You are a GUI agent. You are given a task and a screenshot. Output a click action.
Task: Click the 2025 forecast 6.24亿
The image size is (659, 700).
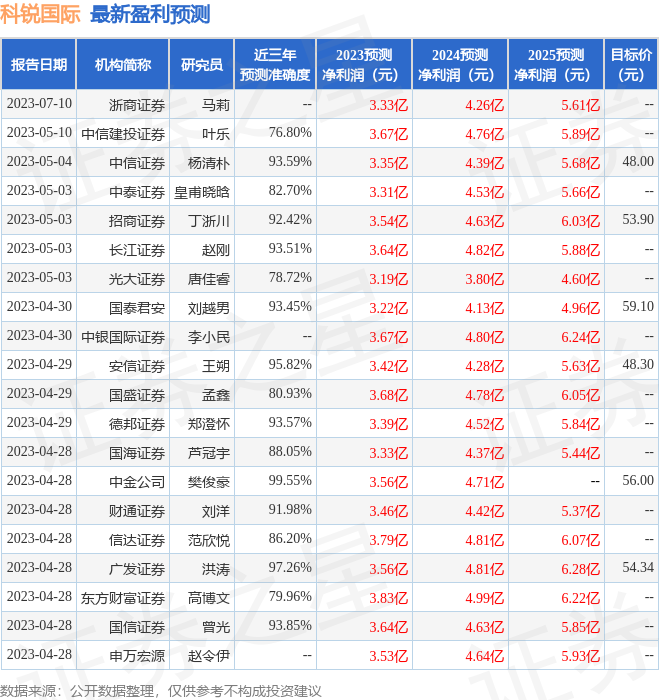(580, 338)
